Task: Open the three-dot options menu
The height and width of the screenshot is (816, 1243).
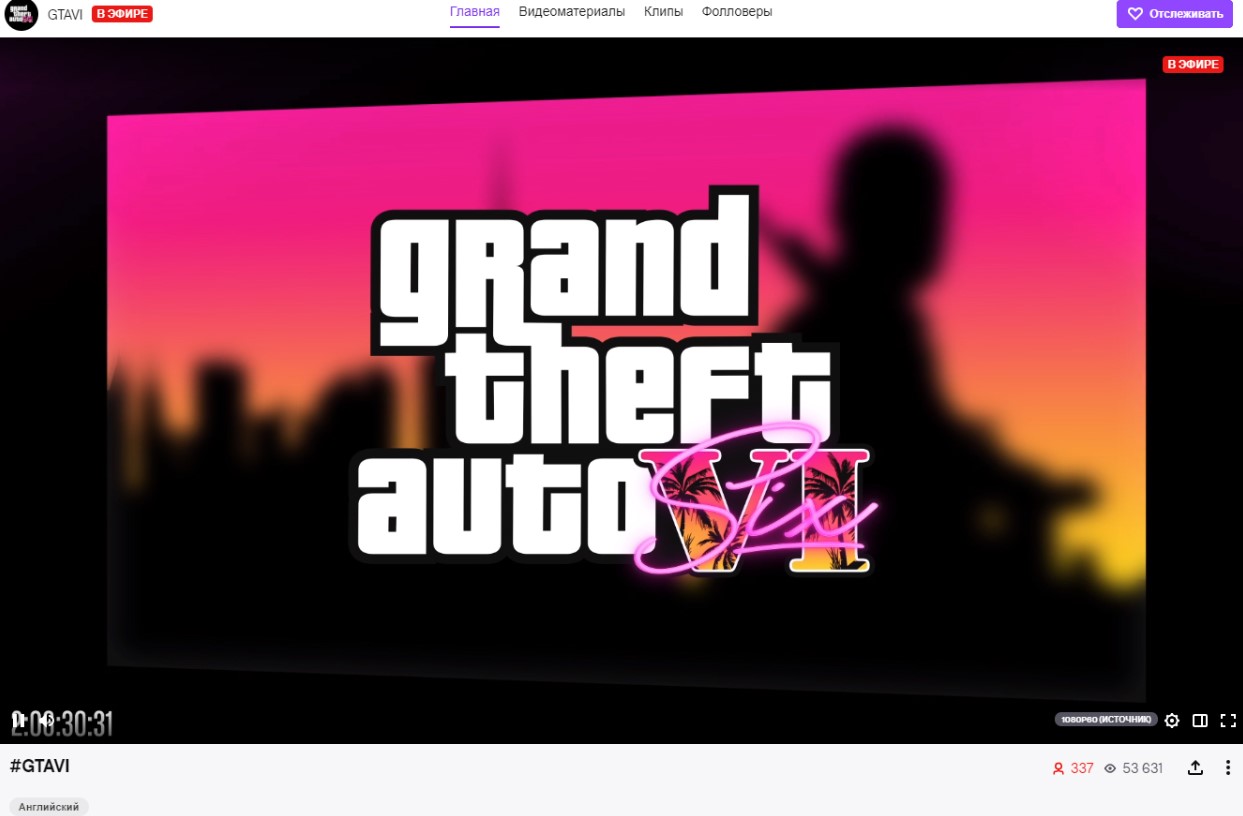Action: [1227, 767]
